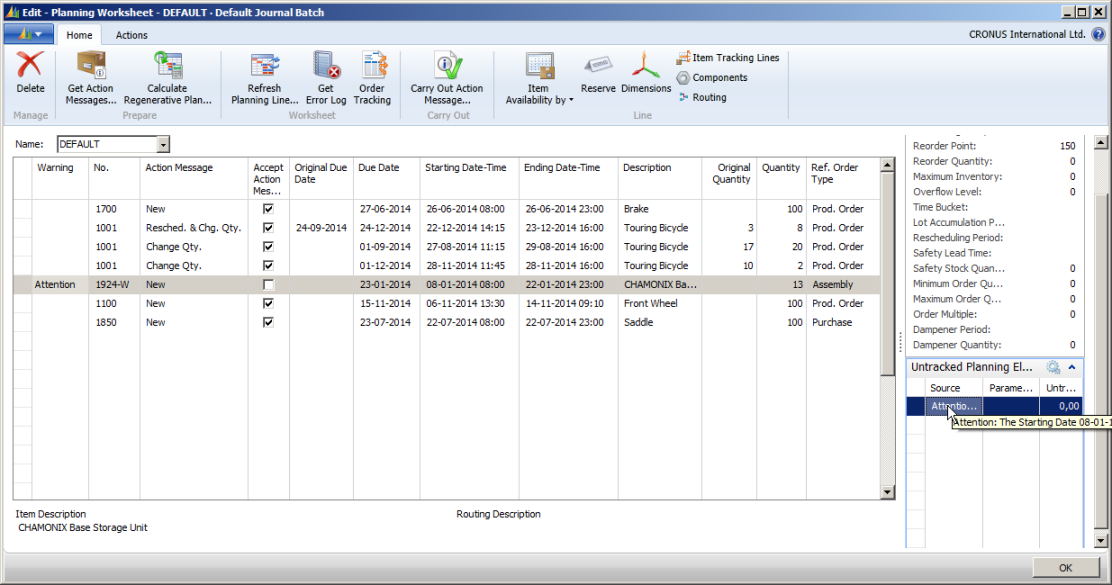Toggle Accept Action Message for Front Wheel row
The height and width of the screenshot is (585, 1112).
(x=268, y=303)
